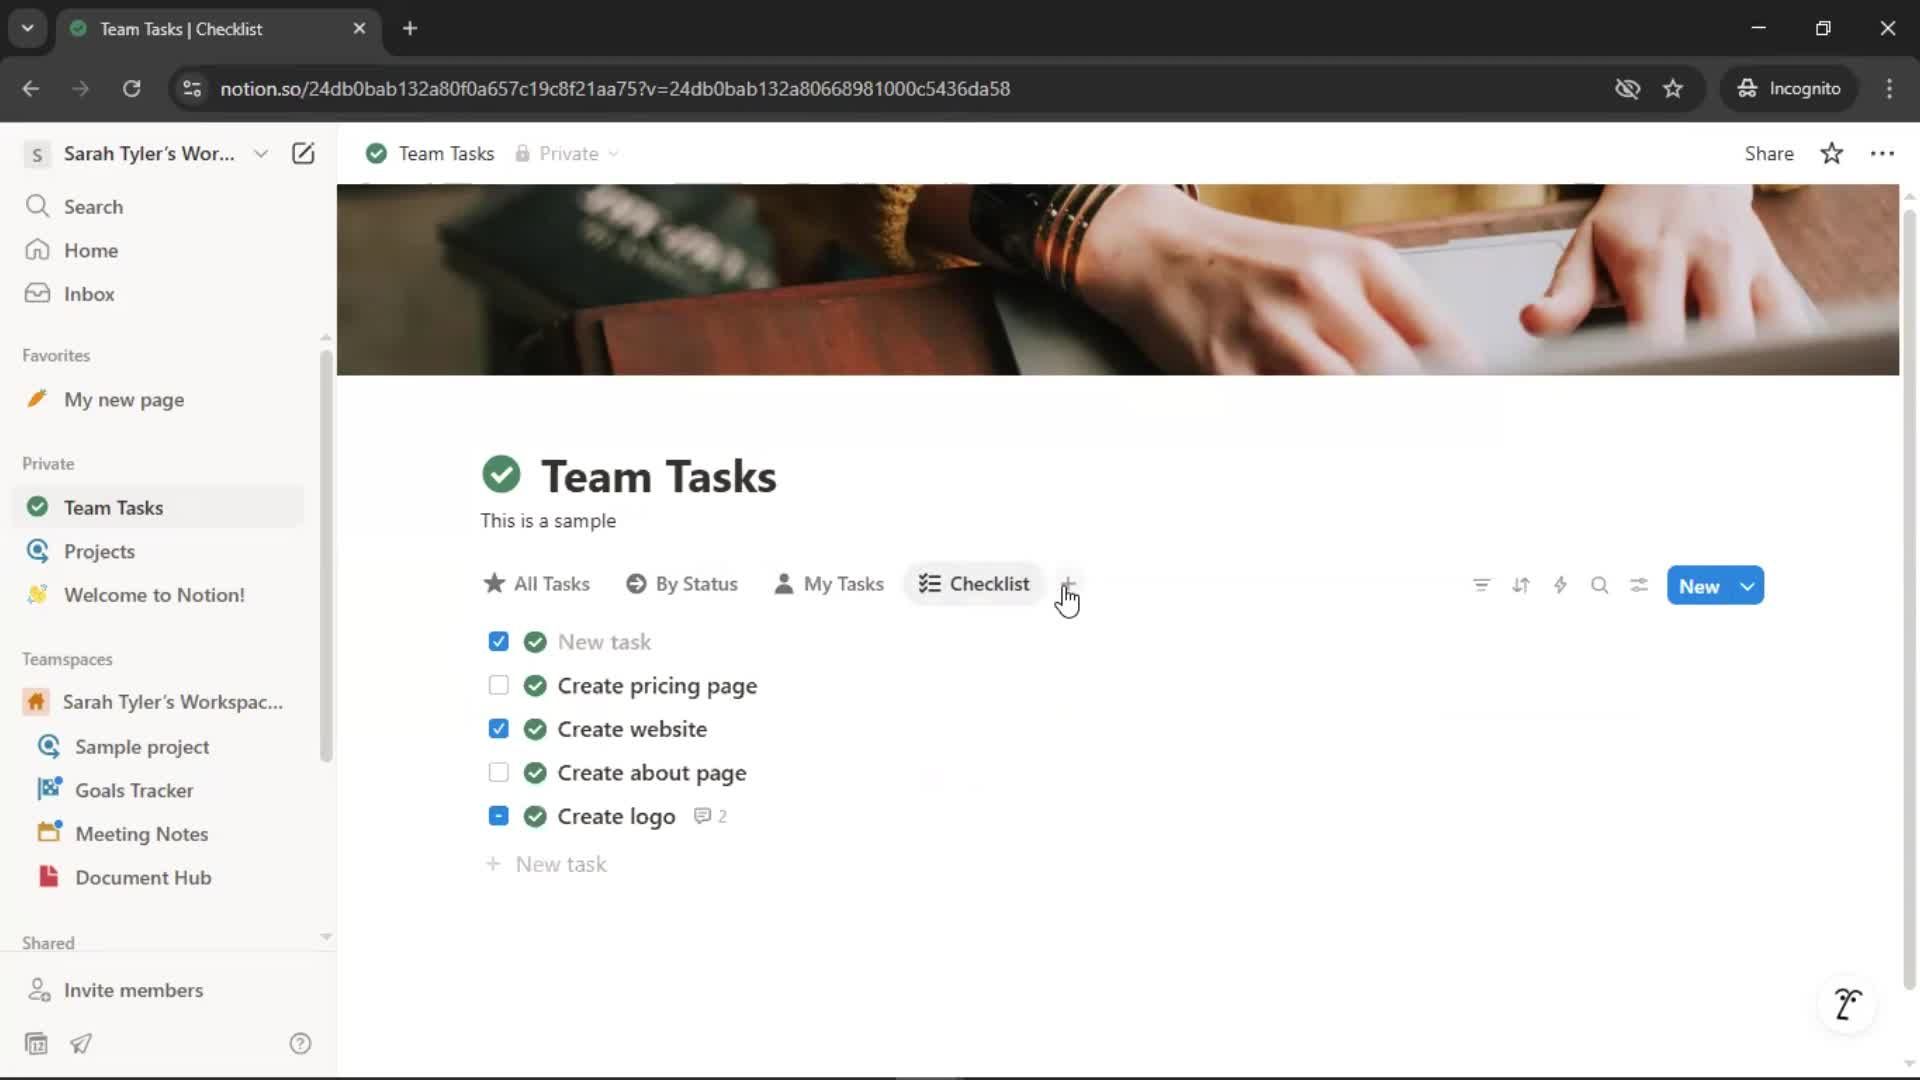Viewport: 1920px width, 1080px height.
Task: Edit the description 'This is a sample'
Action: pyautogui.click(x=548, y=521)
